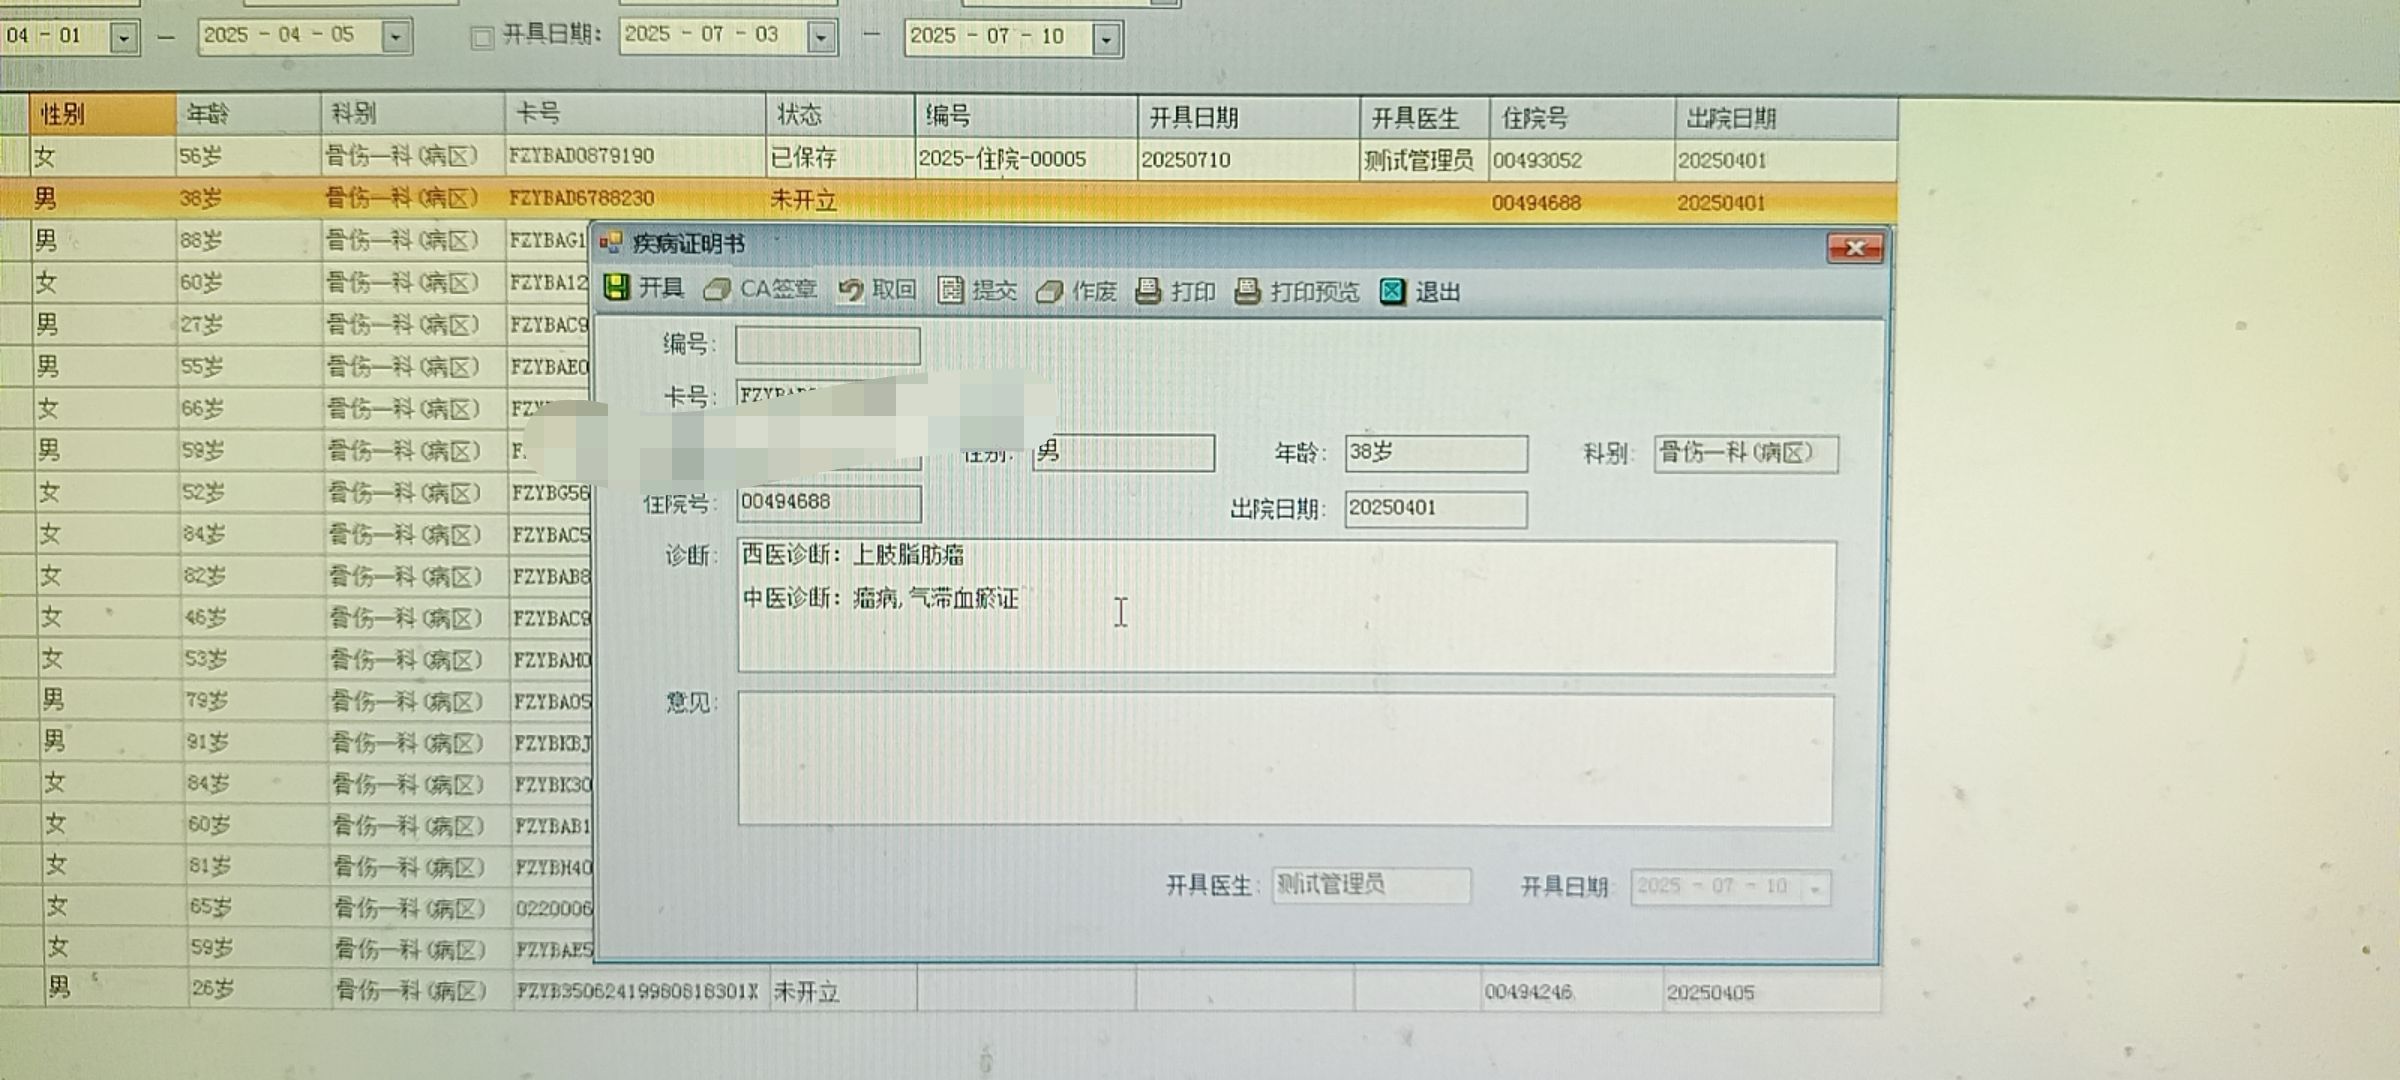This screenshot has height=1080, width=2400.
Task: Click the 打印 printer icon
Action: pyautogui.click(x=1148, y=291)
